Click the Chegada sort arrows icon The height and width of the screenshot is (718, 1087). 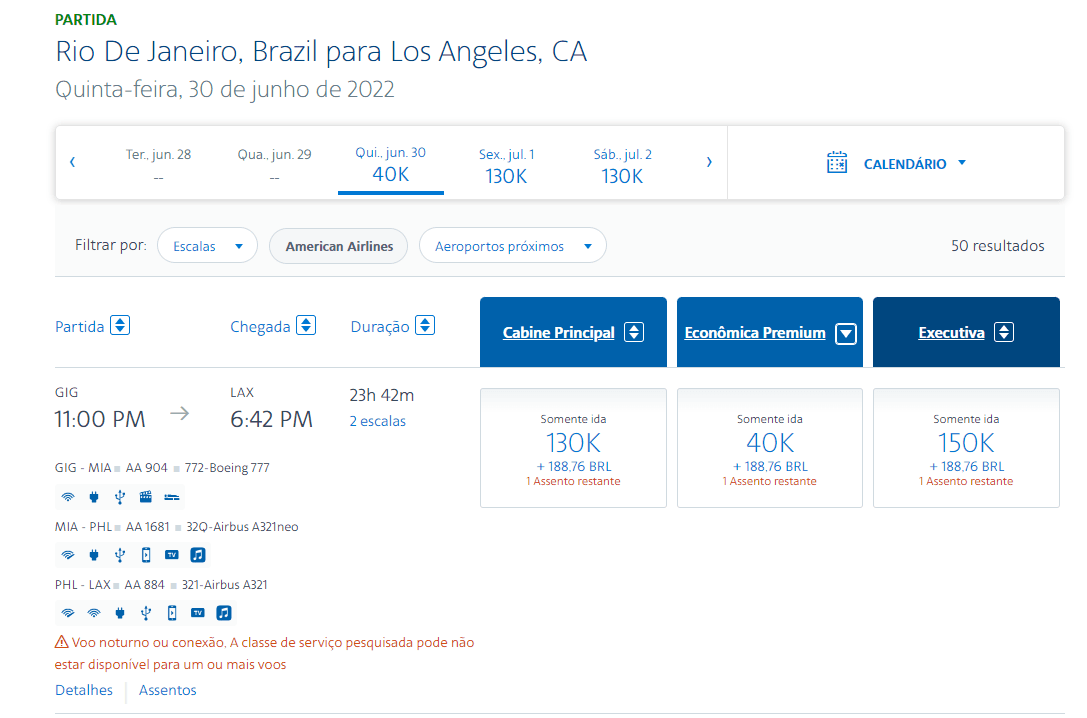tap(306, 325)
